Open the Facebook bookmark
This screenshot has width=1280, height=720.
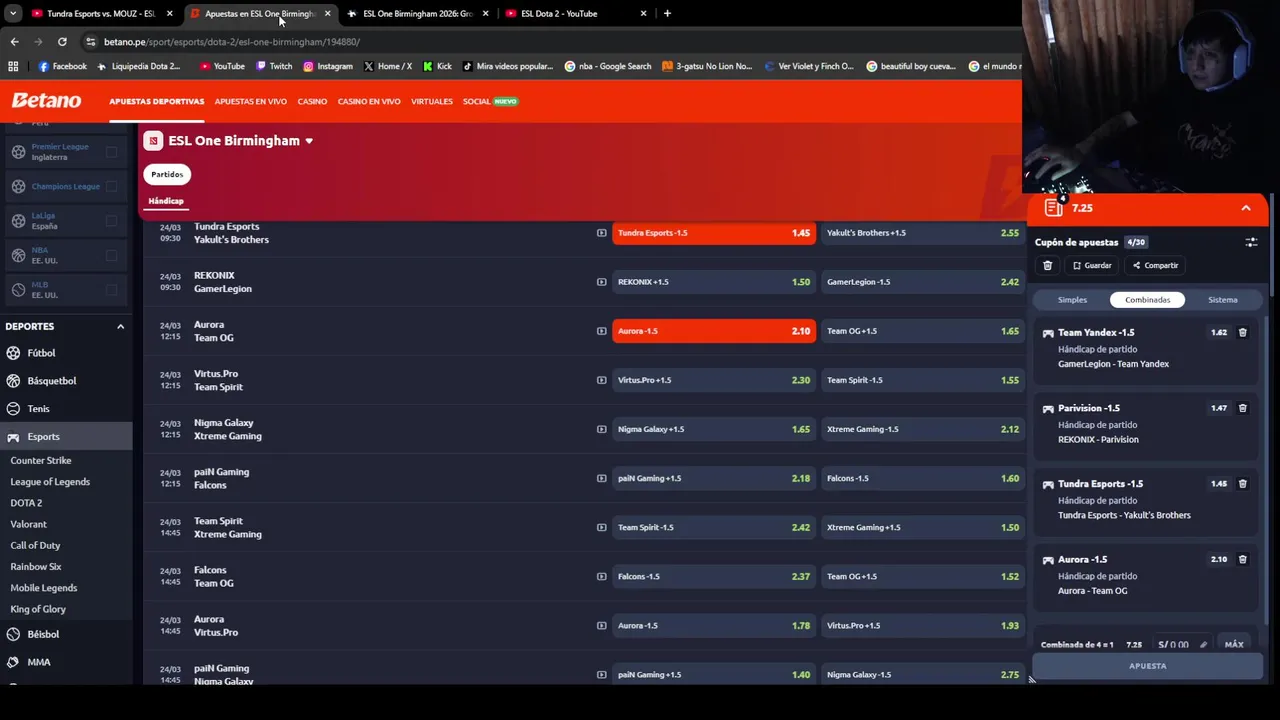tap(62, 66)
